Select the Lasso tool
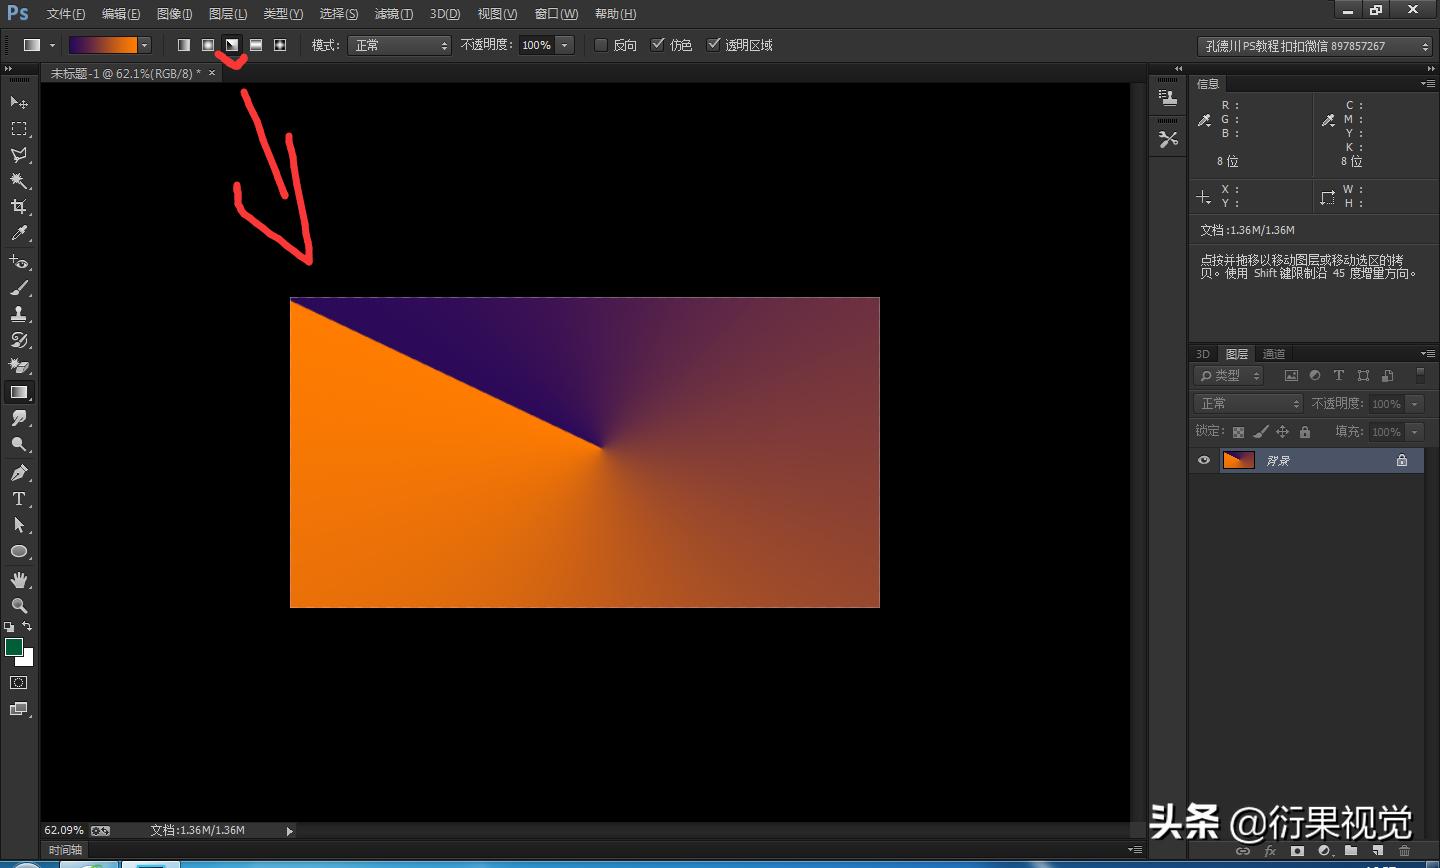This screenshot has height=868, width=1440. [x=19, y=154]
